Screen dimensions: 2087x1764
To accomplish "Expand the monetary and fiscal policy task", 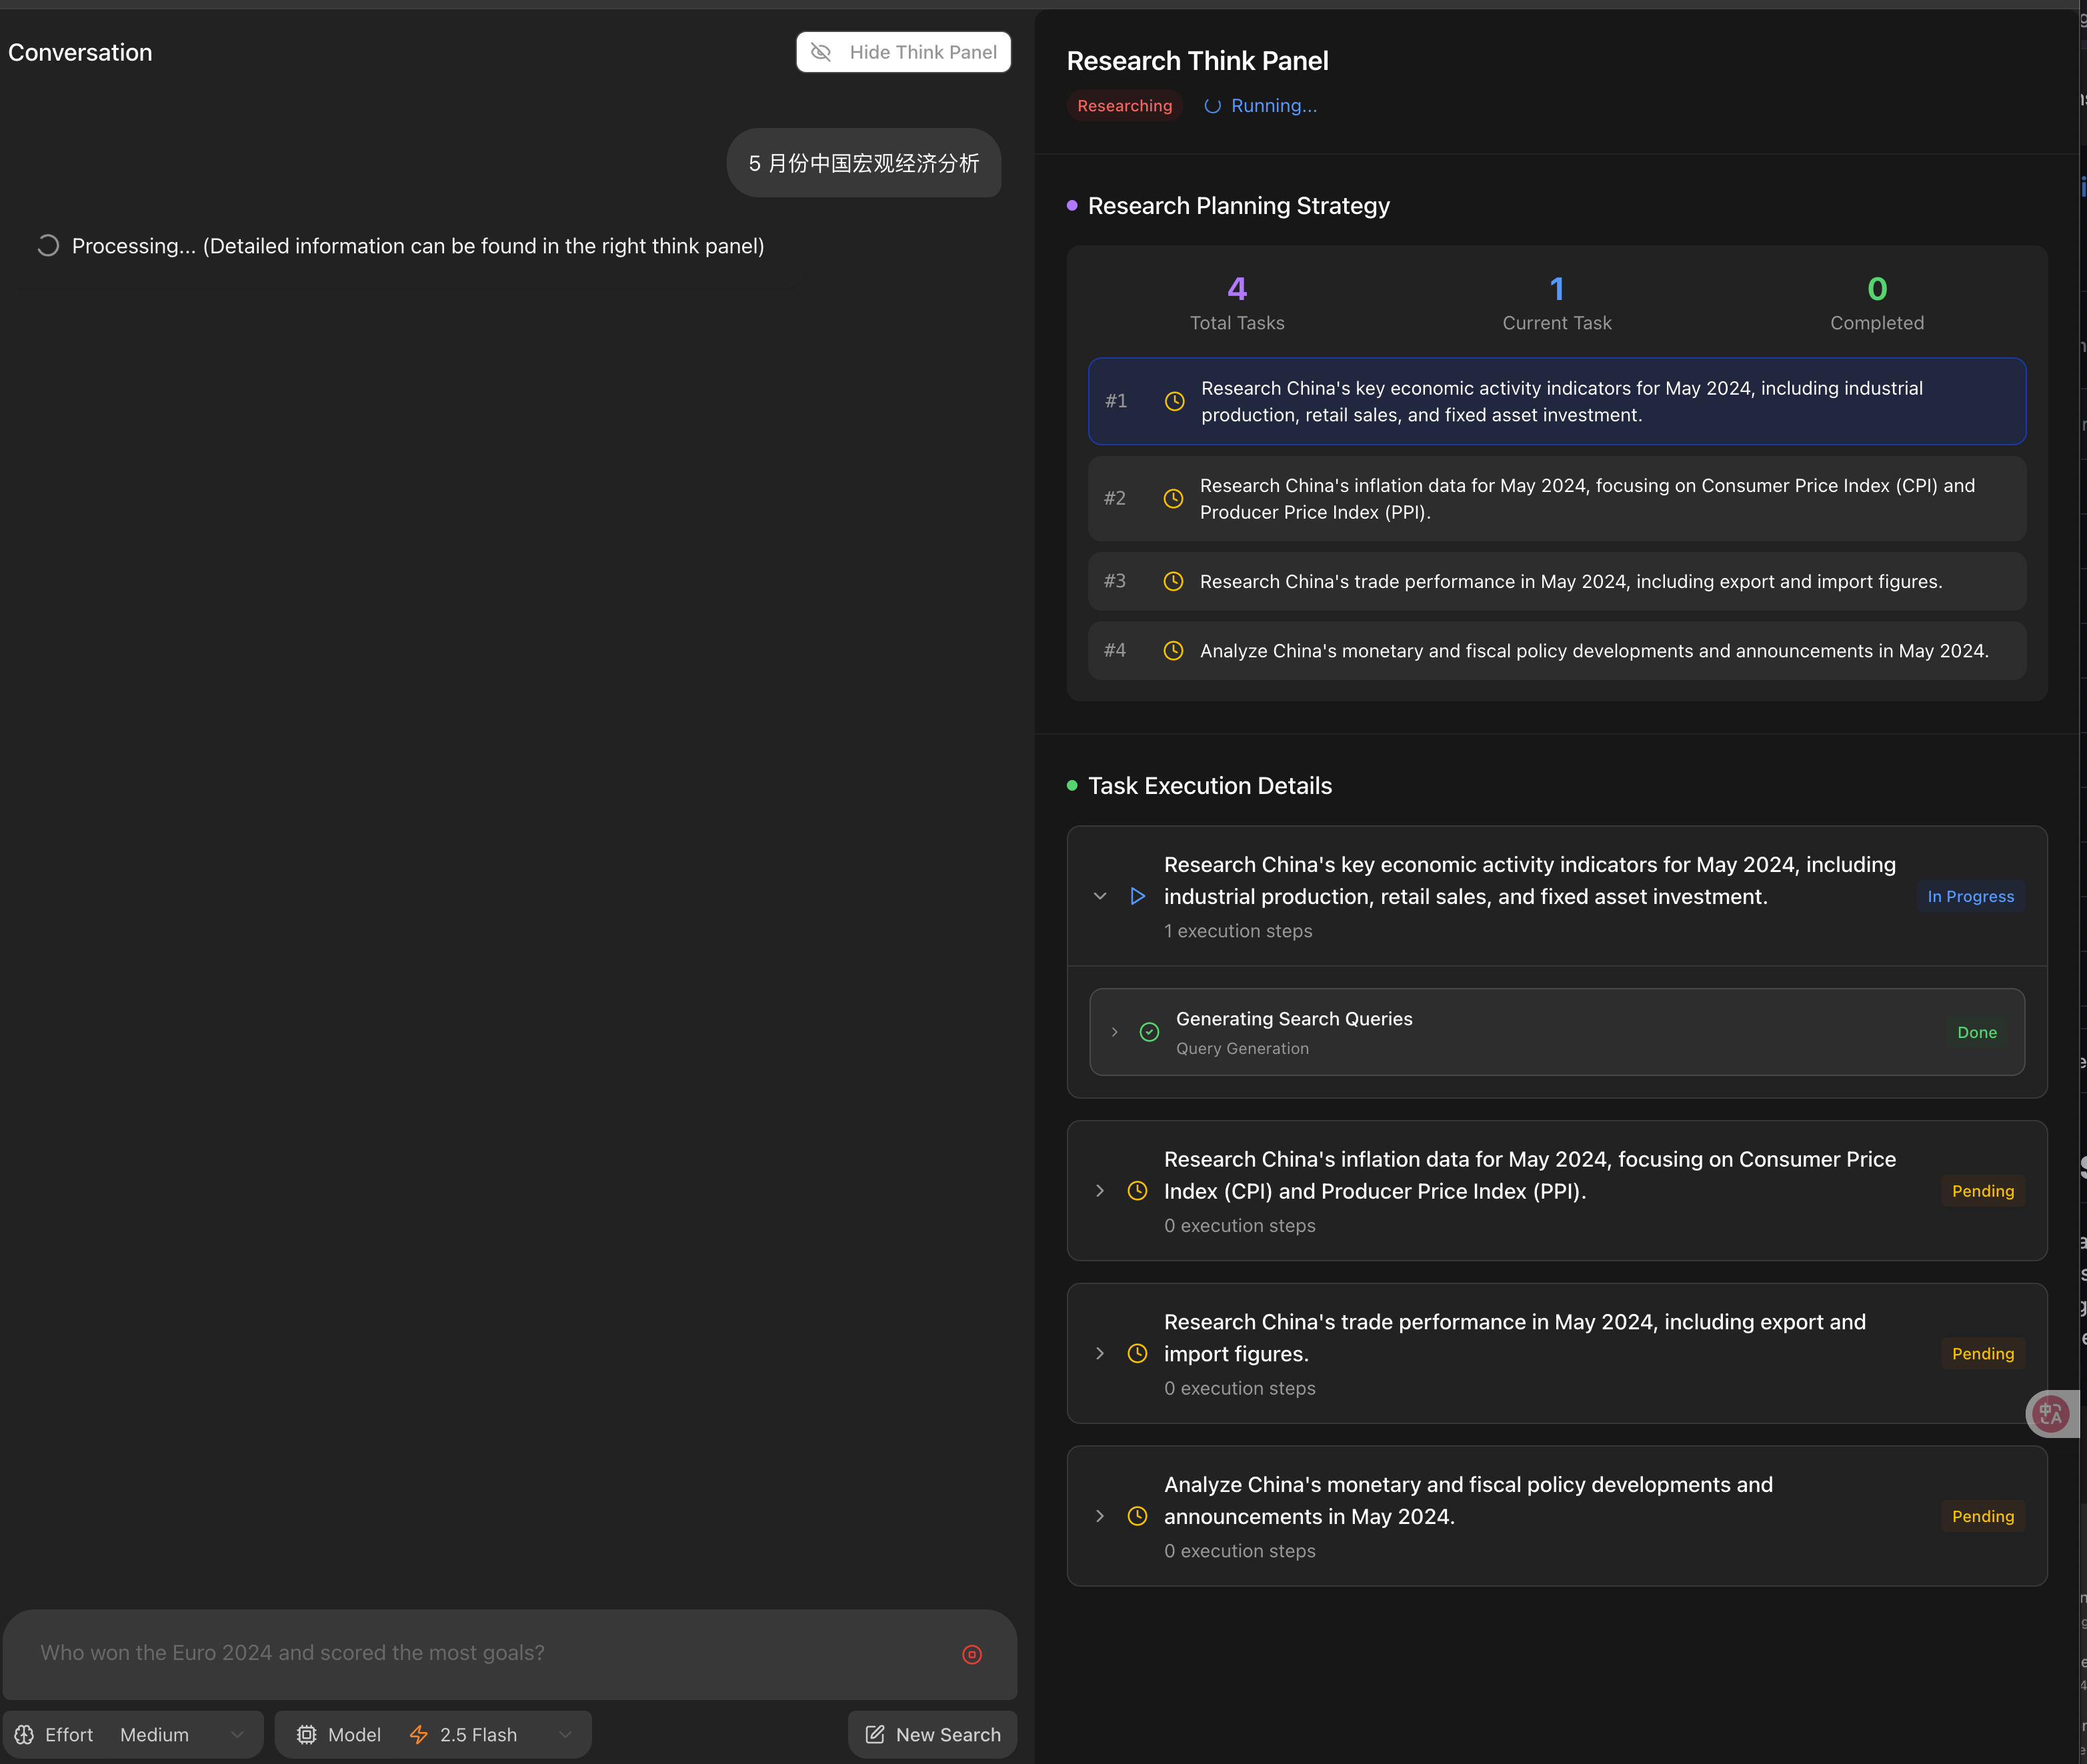I will tap(1100, 1516).
